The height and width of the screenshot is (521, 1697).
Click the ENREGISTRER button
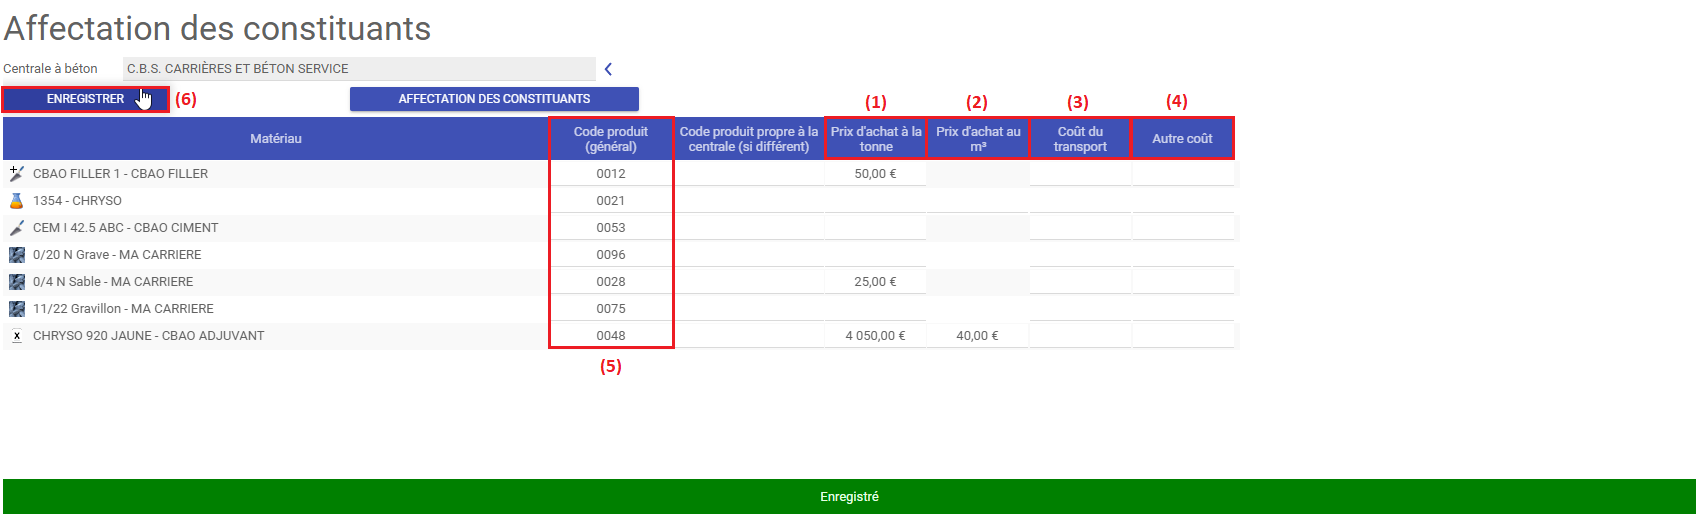[x=85, y=99]
